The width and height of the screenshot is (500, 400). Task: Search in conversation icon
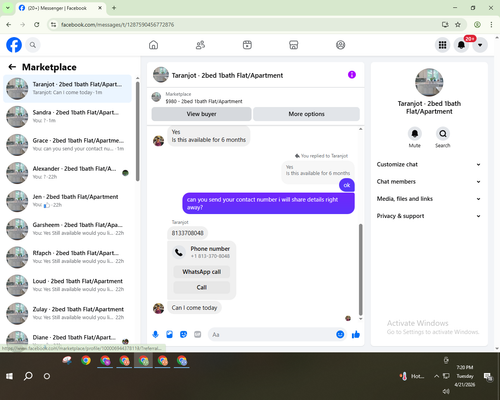point(443,134)
